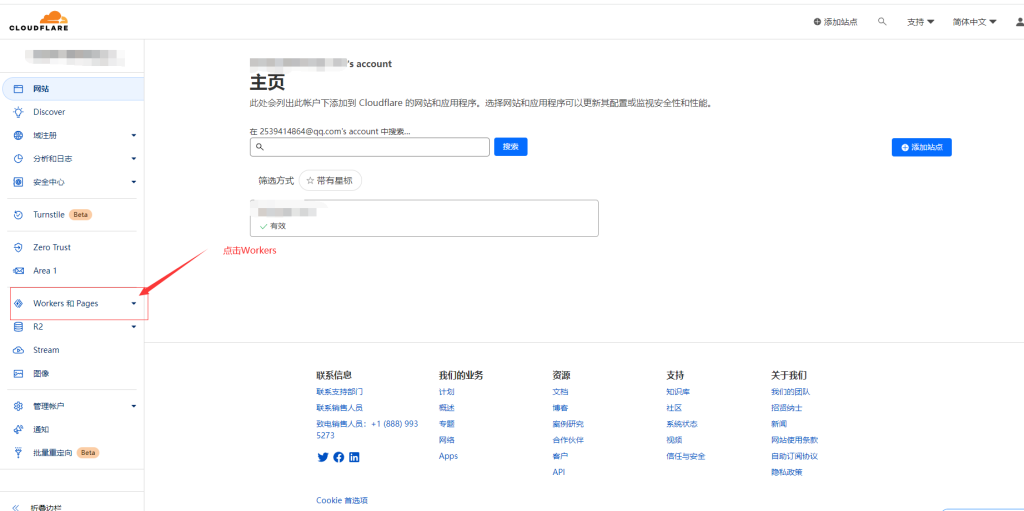
Task: Open the 计划 footer link
Action: tap(447, 392)
